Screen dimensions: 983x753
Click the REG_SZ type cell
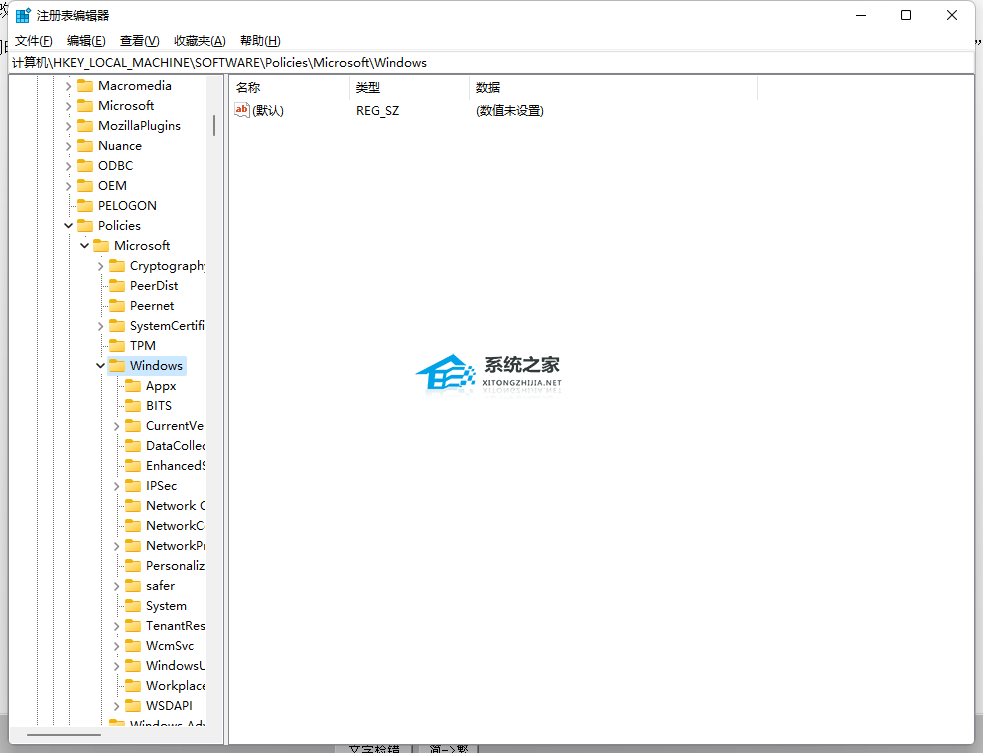click(x=377, y=111)
